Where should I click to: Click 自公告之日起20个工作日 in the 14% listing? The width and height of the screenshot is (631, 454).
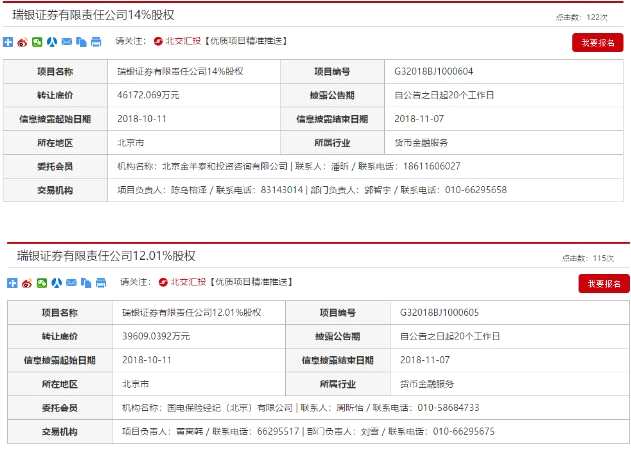[444, 95]
